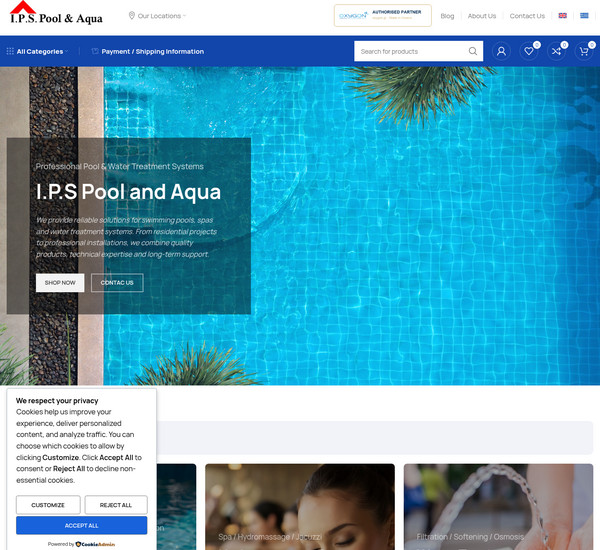Switch language to Greek flag
Image resolution: width=600 pixels, height=550 pixels.
point(584,16)
